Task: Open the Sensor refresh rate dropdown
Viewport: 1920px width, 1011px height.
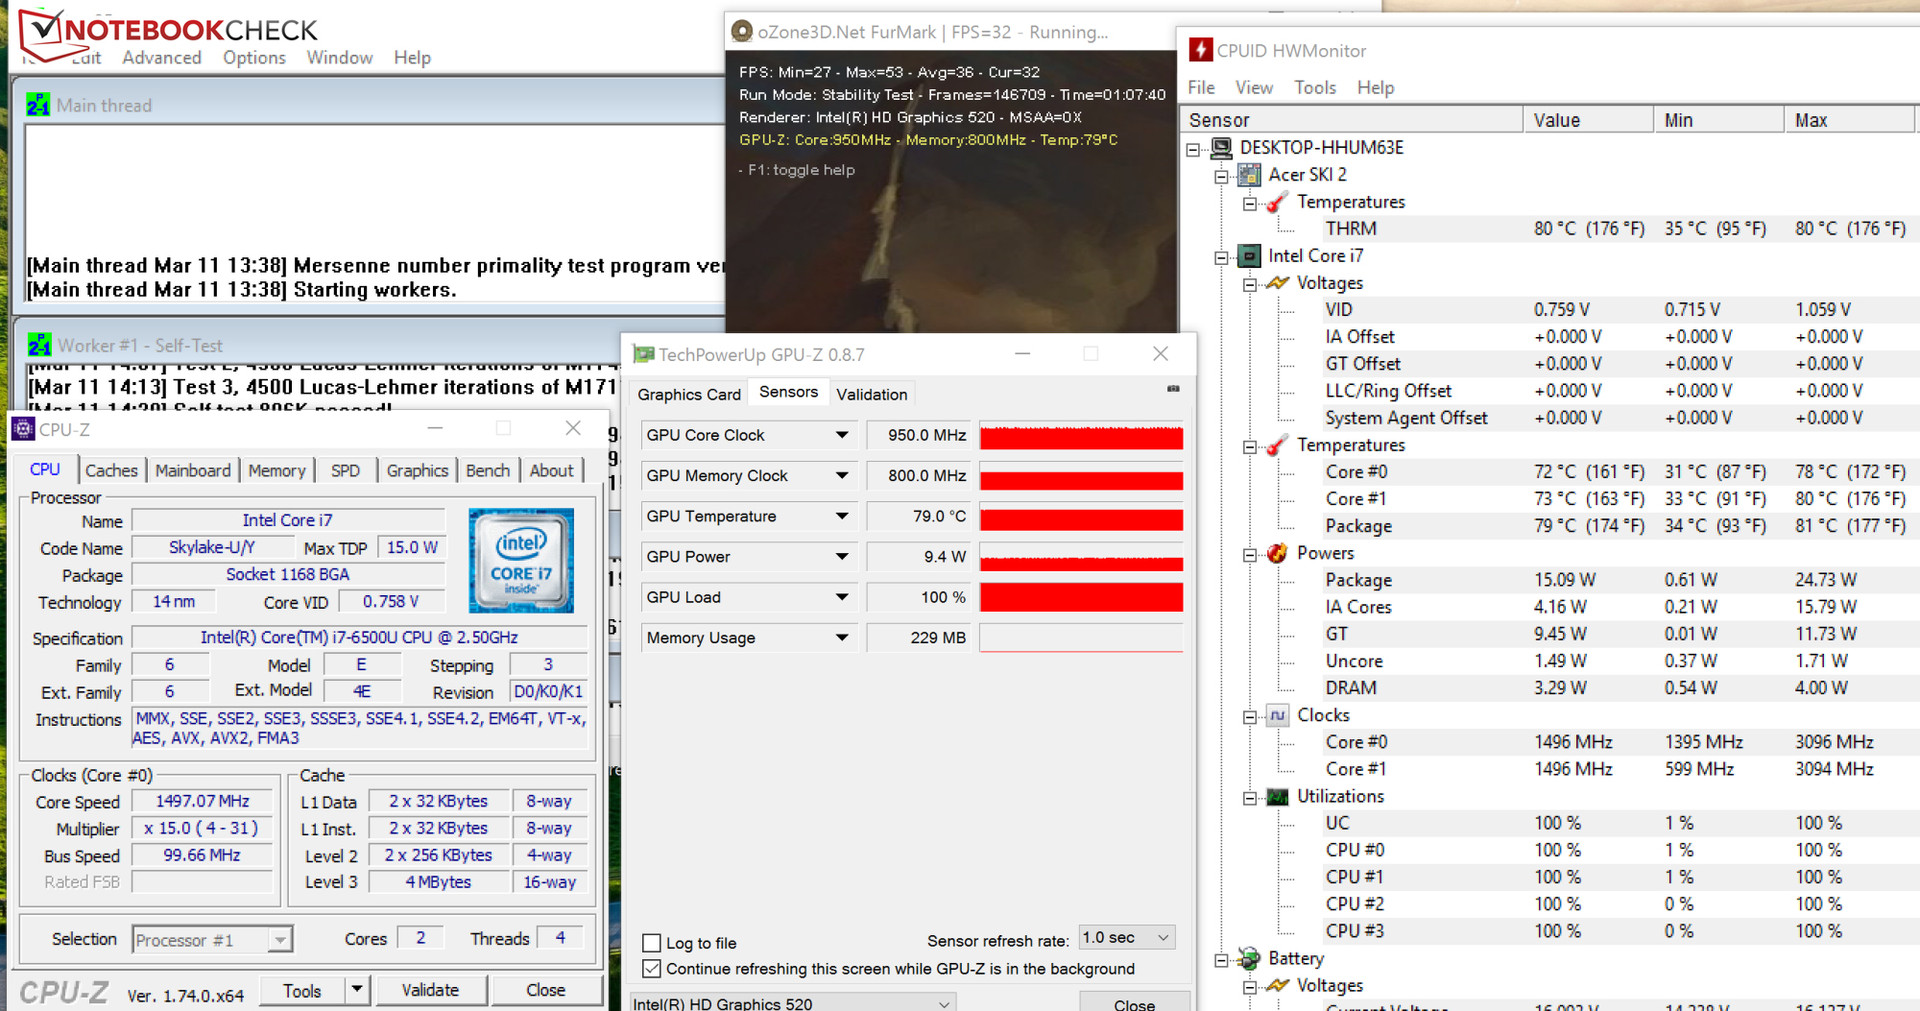Action: tap(1126, 937)
